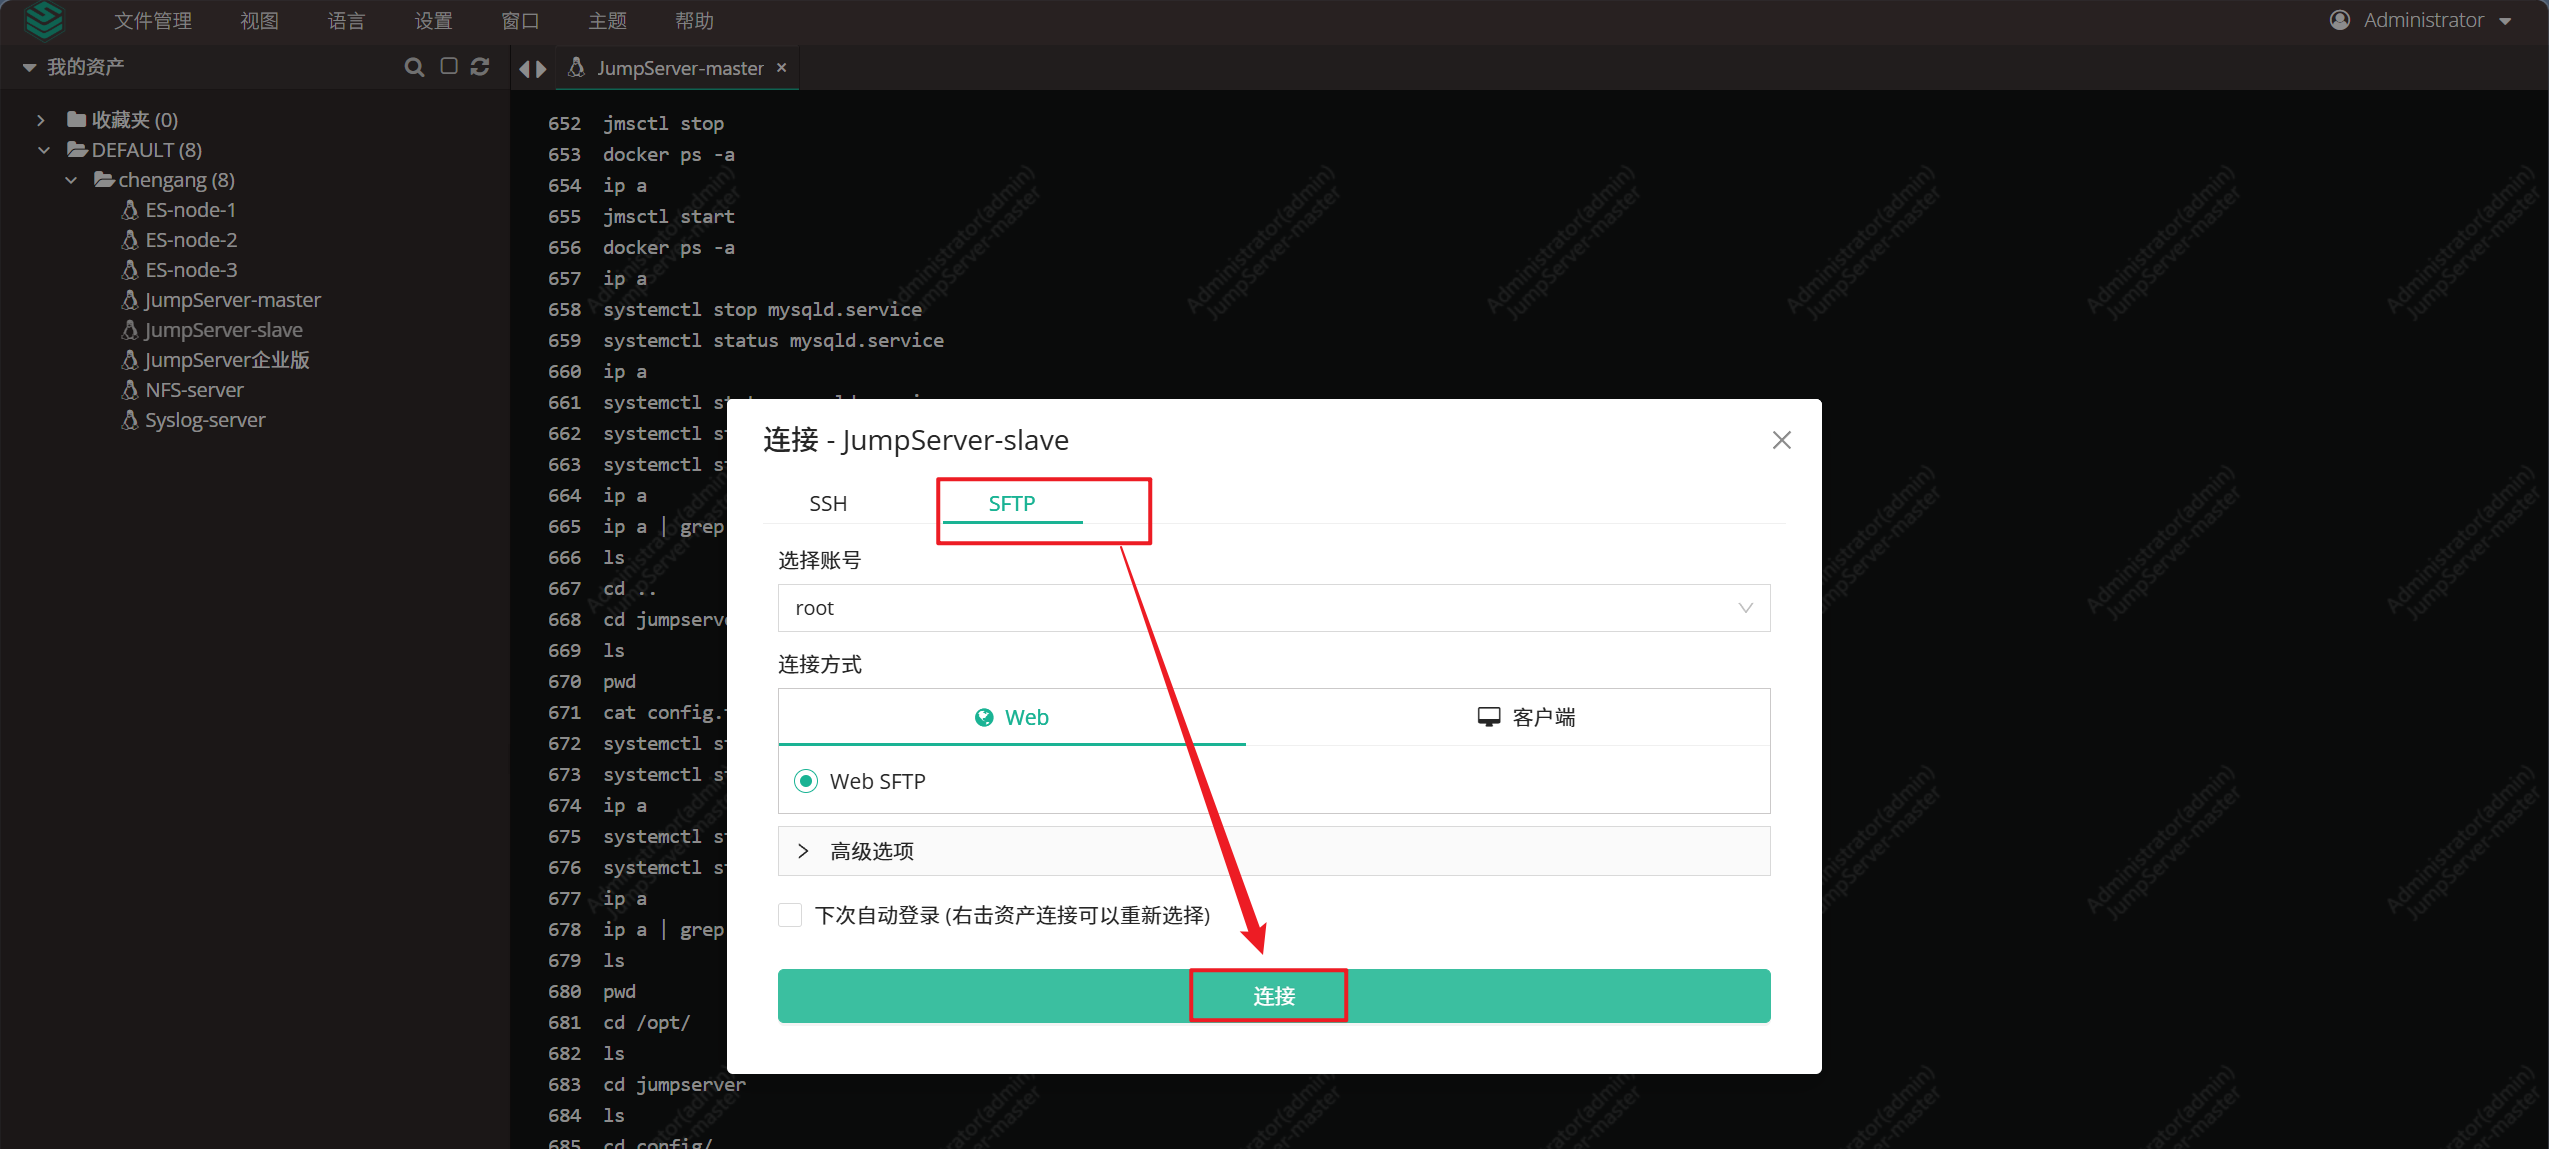Click the JumpServer logo icon
The image size is (2549, 1149).
coord(44,20)
